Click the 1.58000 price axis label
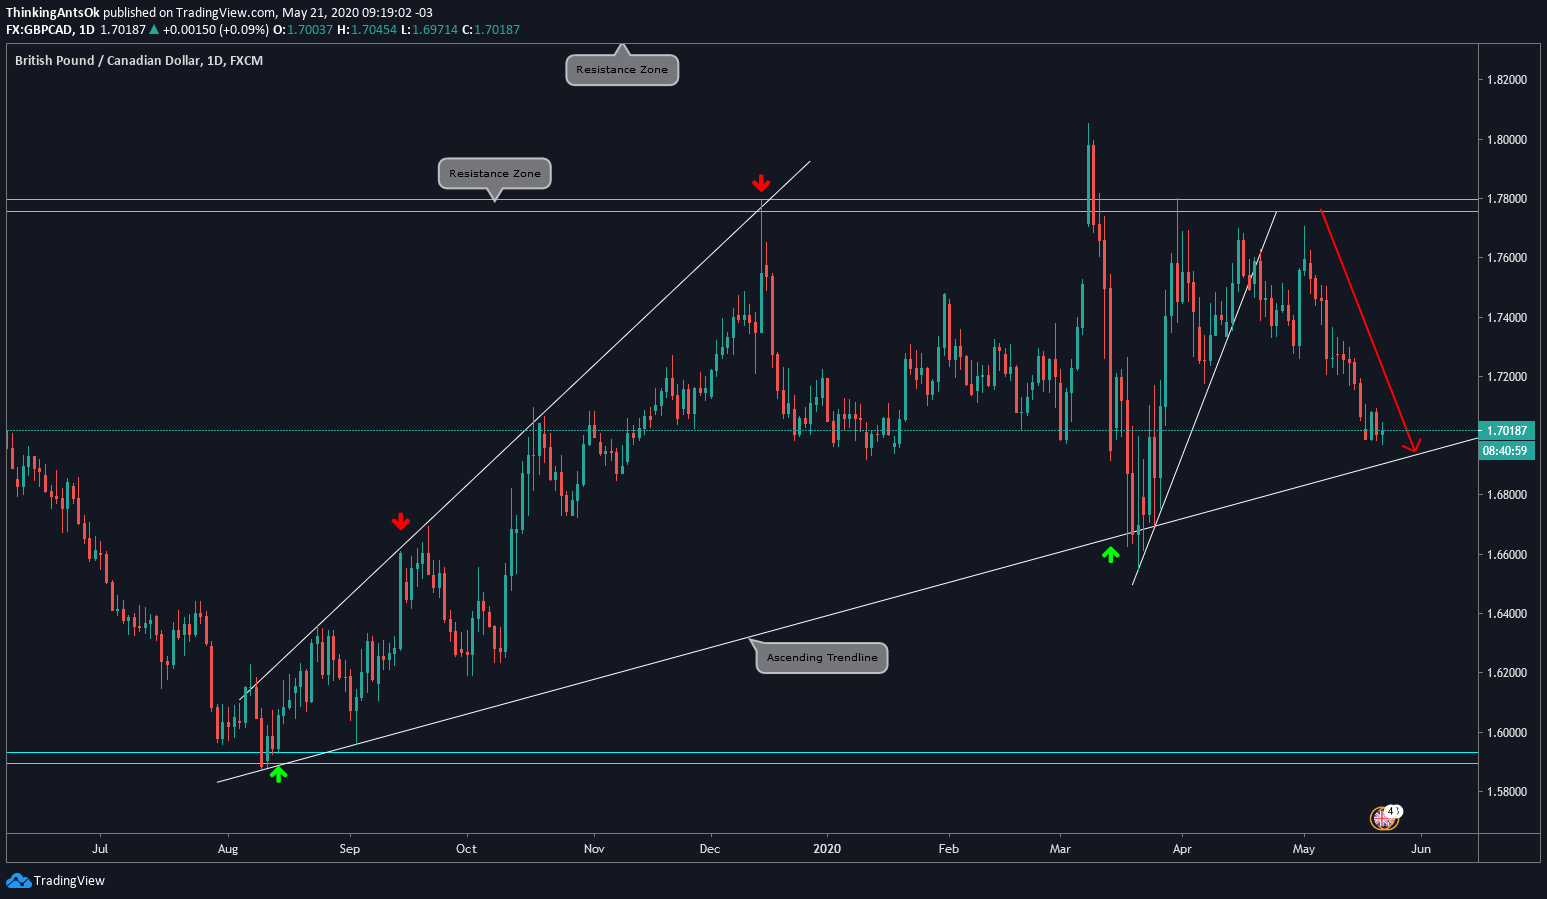 pos(1507,792)
